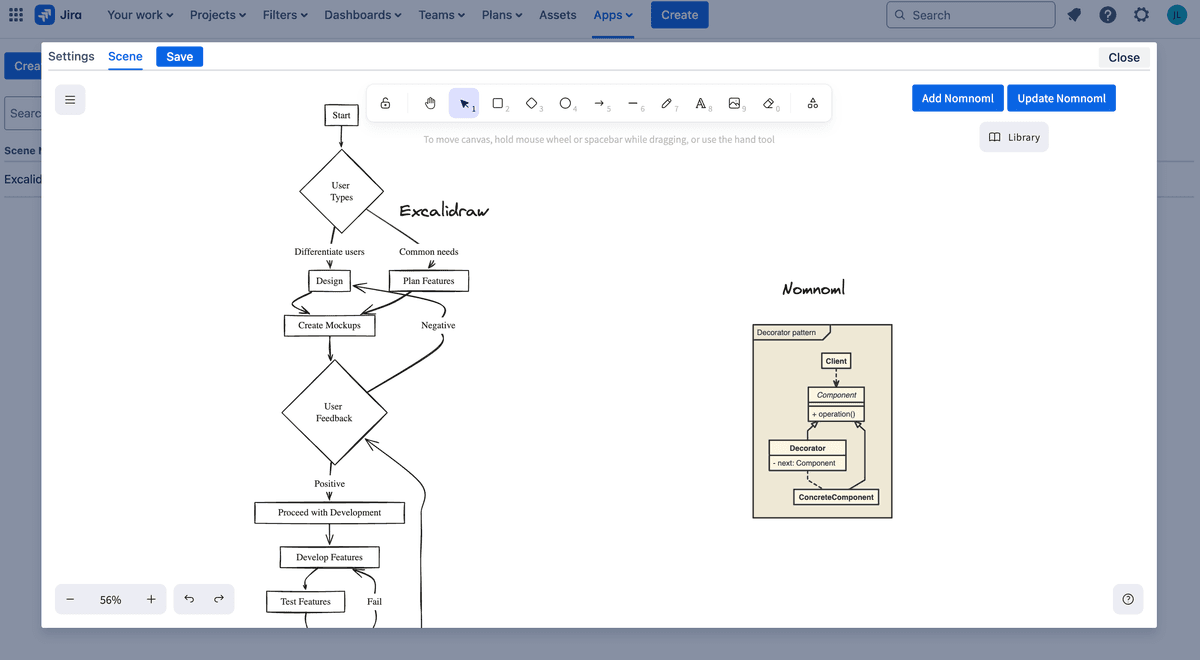Viewport: 1200px width, 660px height.
Task: Click the Update Nomnoml button
Action: click(x=1061, y=98)
